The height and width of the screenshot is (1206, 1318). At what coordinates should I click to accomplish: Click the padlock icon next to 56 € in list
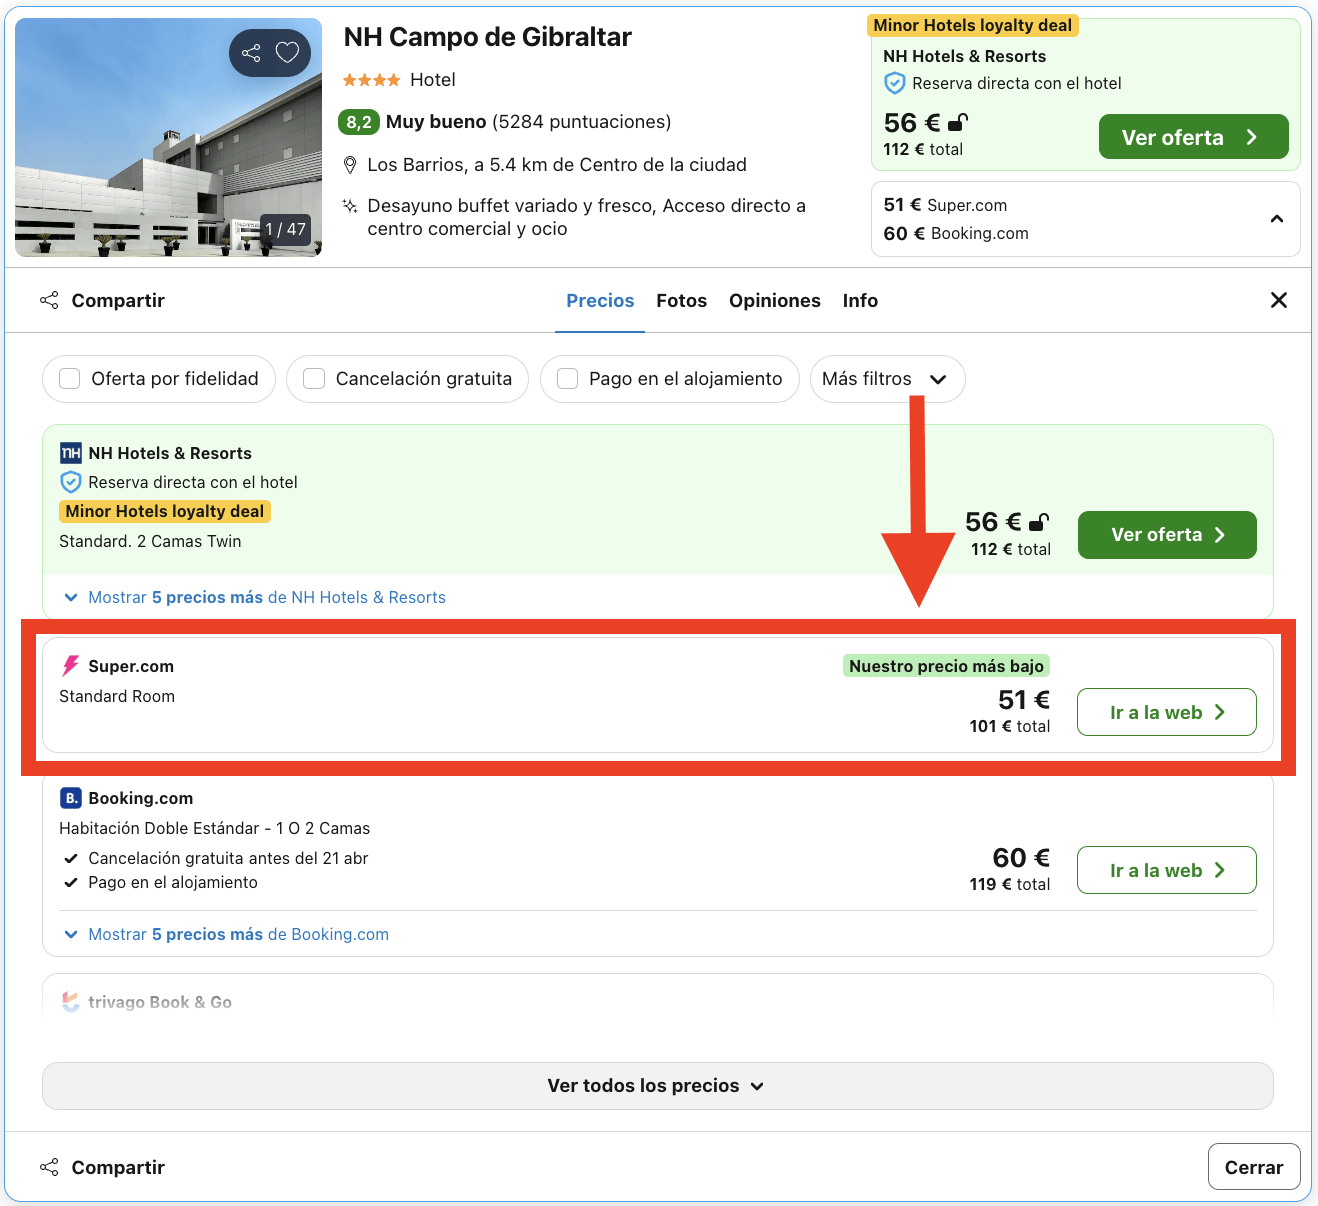click(x=1039, y=522)
